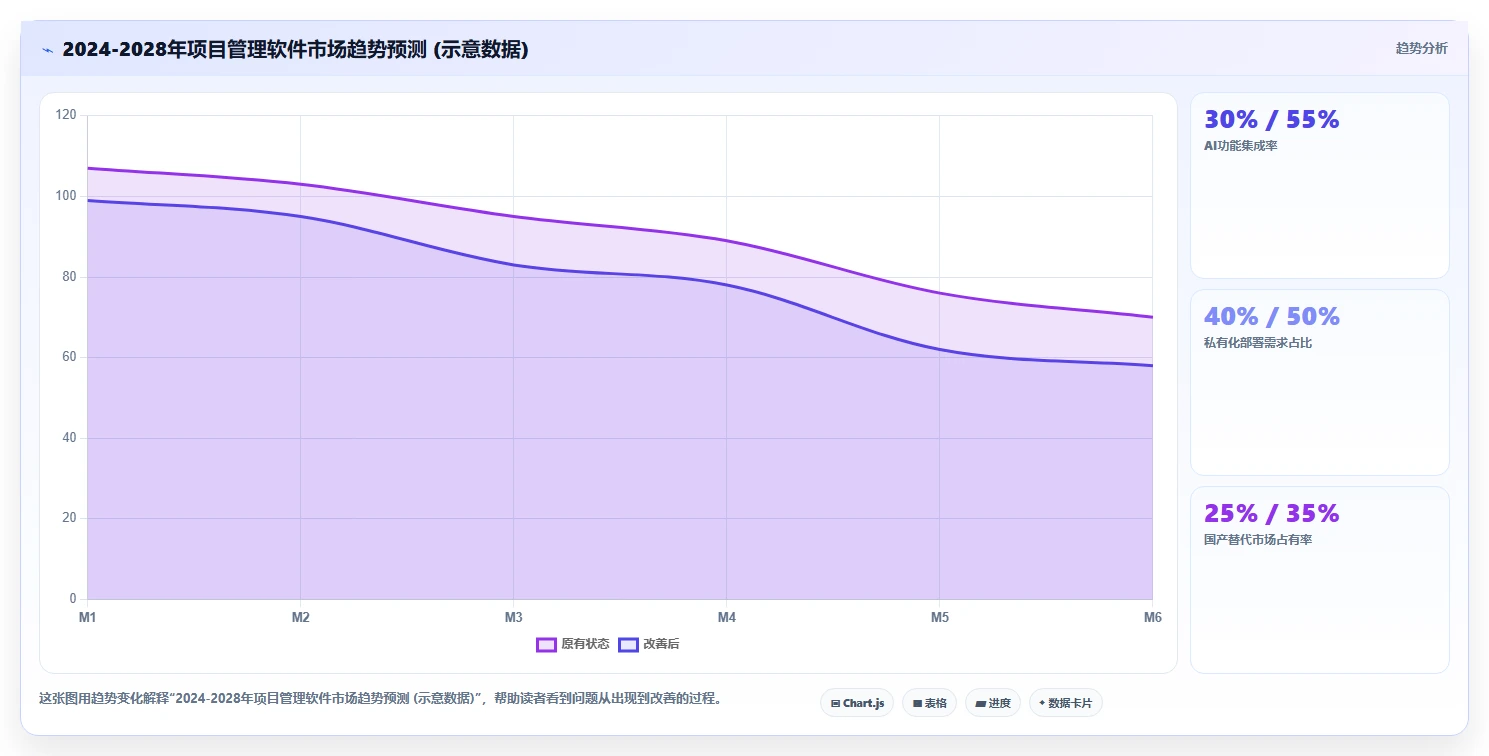Click the 表格 tag
Screen dimensions: 1489x756
click(929, 703)
